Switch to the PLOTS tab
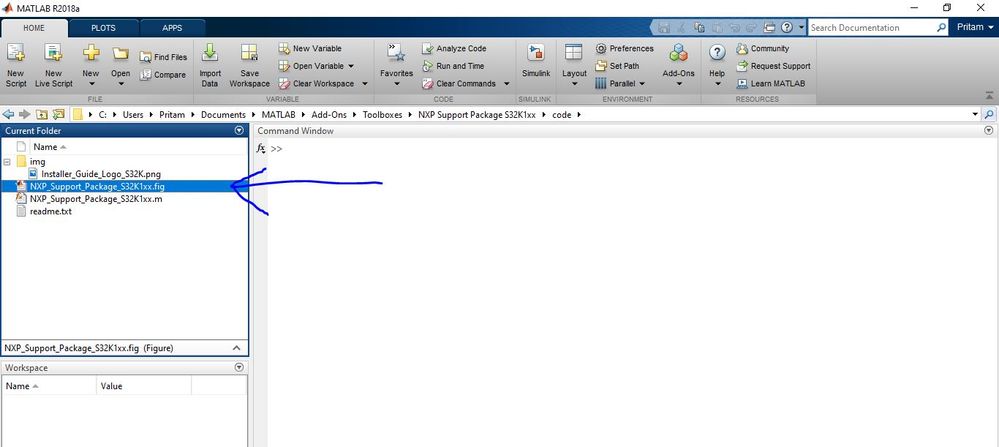Viewport: 999px width, 447px height. (x=103, y=28)
